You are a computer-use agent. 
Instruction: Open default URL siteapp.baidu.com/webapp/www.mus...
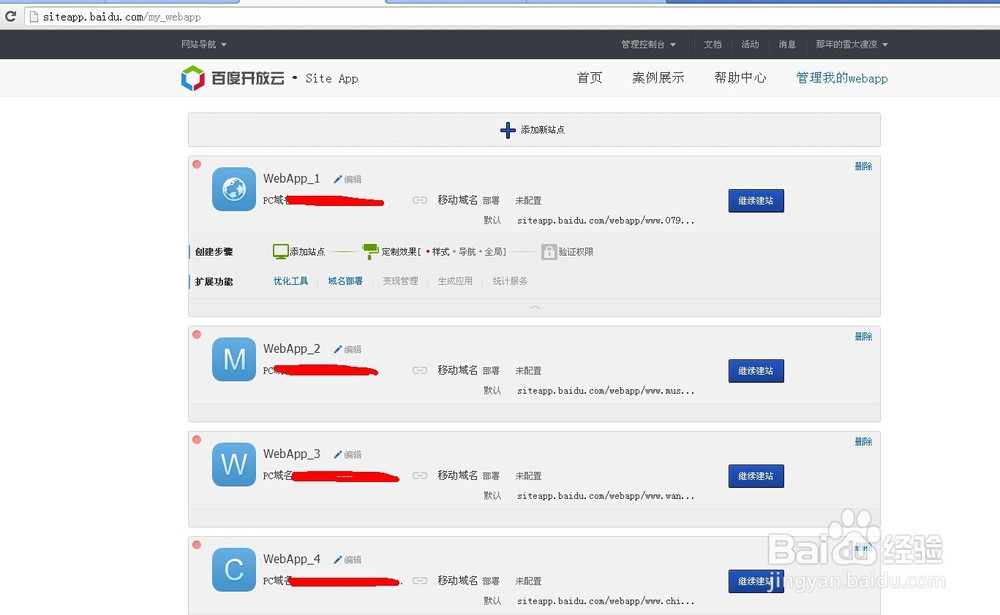point(605,390)
